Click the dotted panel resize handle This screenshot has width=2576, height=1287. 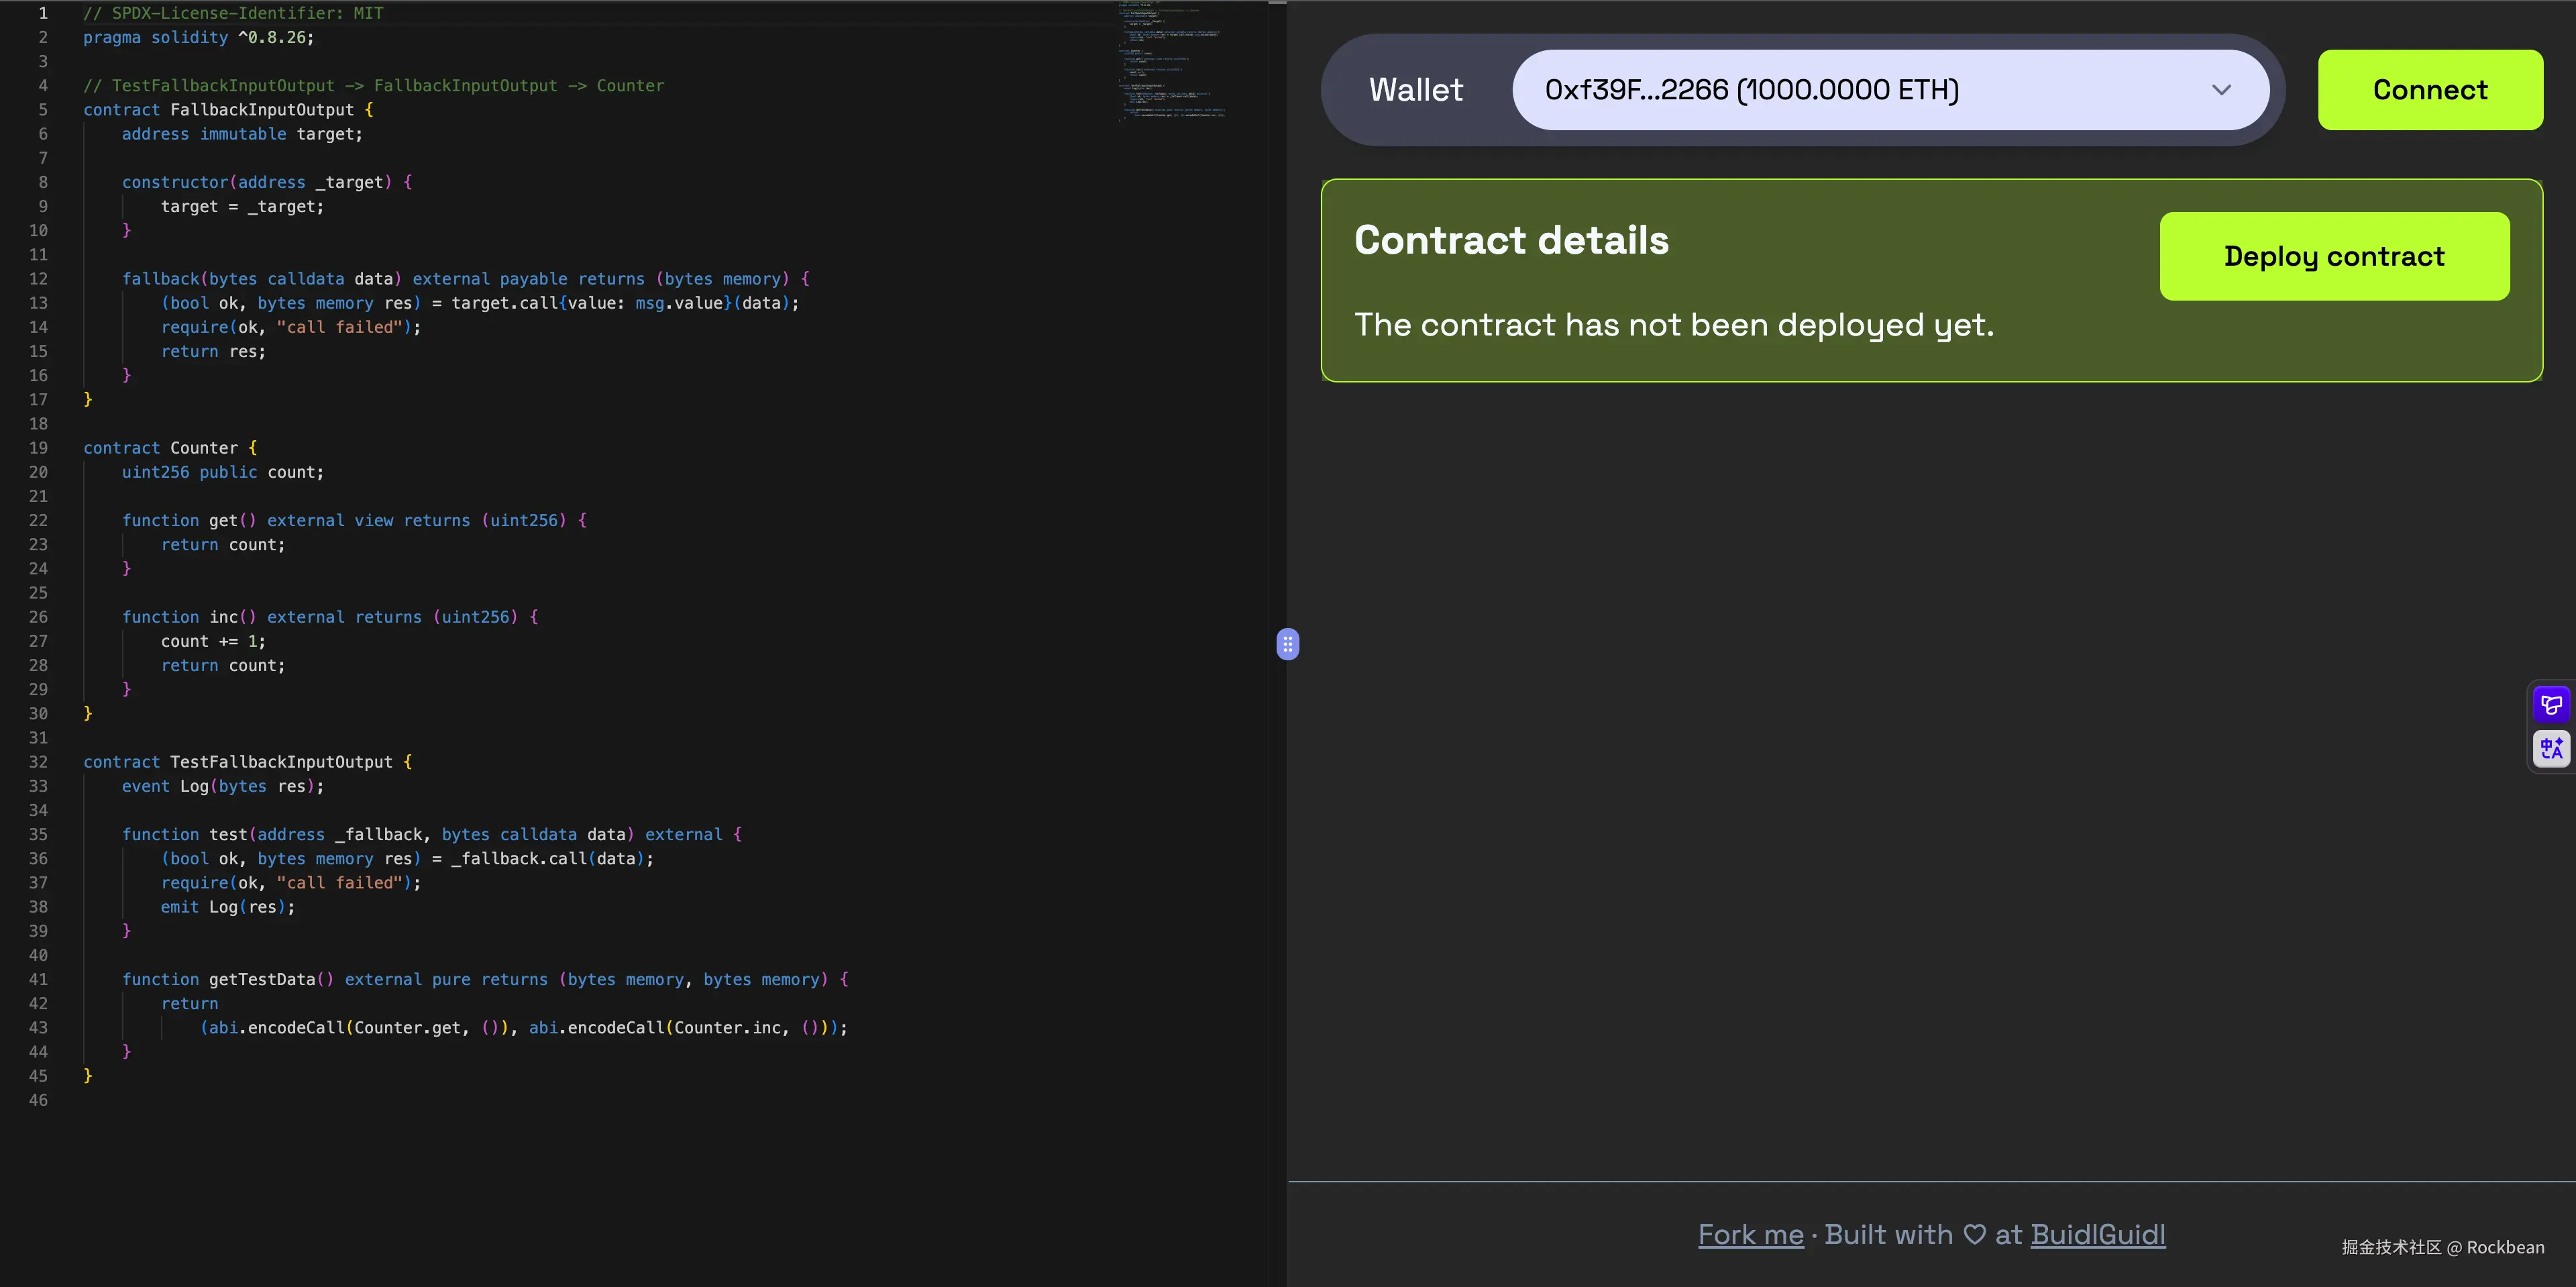[x=1287, y=644]
